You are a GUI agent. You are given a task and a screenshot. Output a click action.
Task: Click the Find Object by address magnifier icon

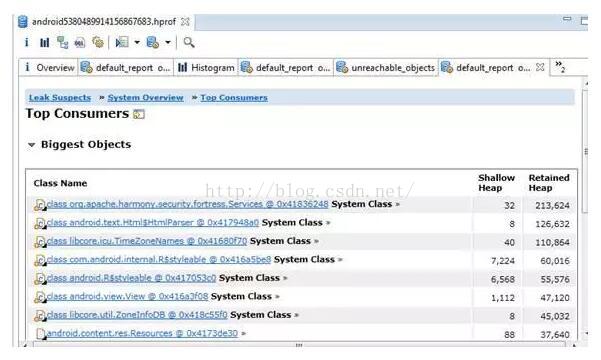pos(189,42)
